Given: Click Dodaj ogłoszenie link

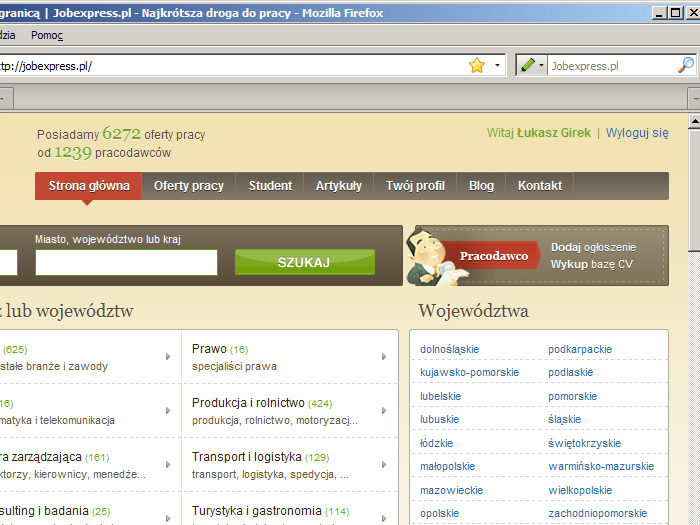Looking at the screenshot, I should pos(593,247).
